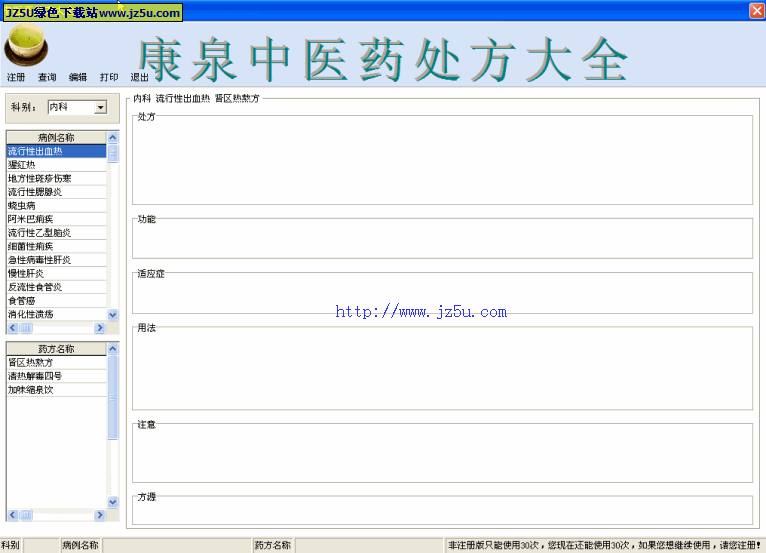Click the 退出 menu item
766x553 pixels.
139,77
